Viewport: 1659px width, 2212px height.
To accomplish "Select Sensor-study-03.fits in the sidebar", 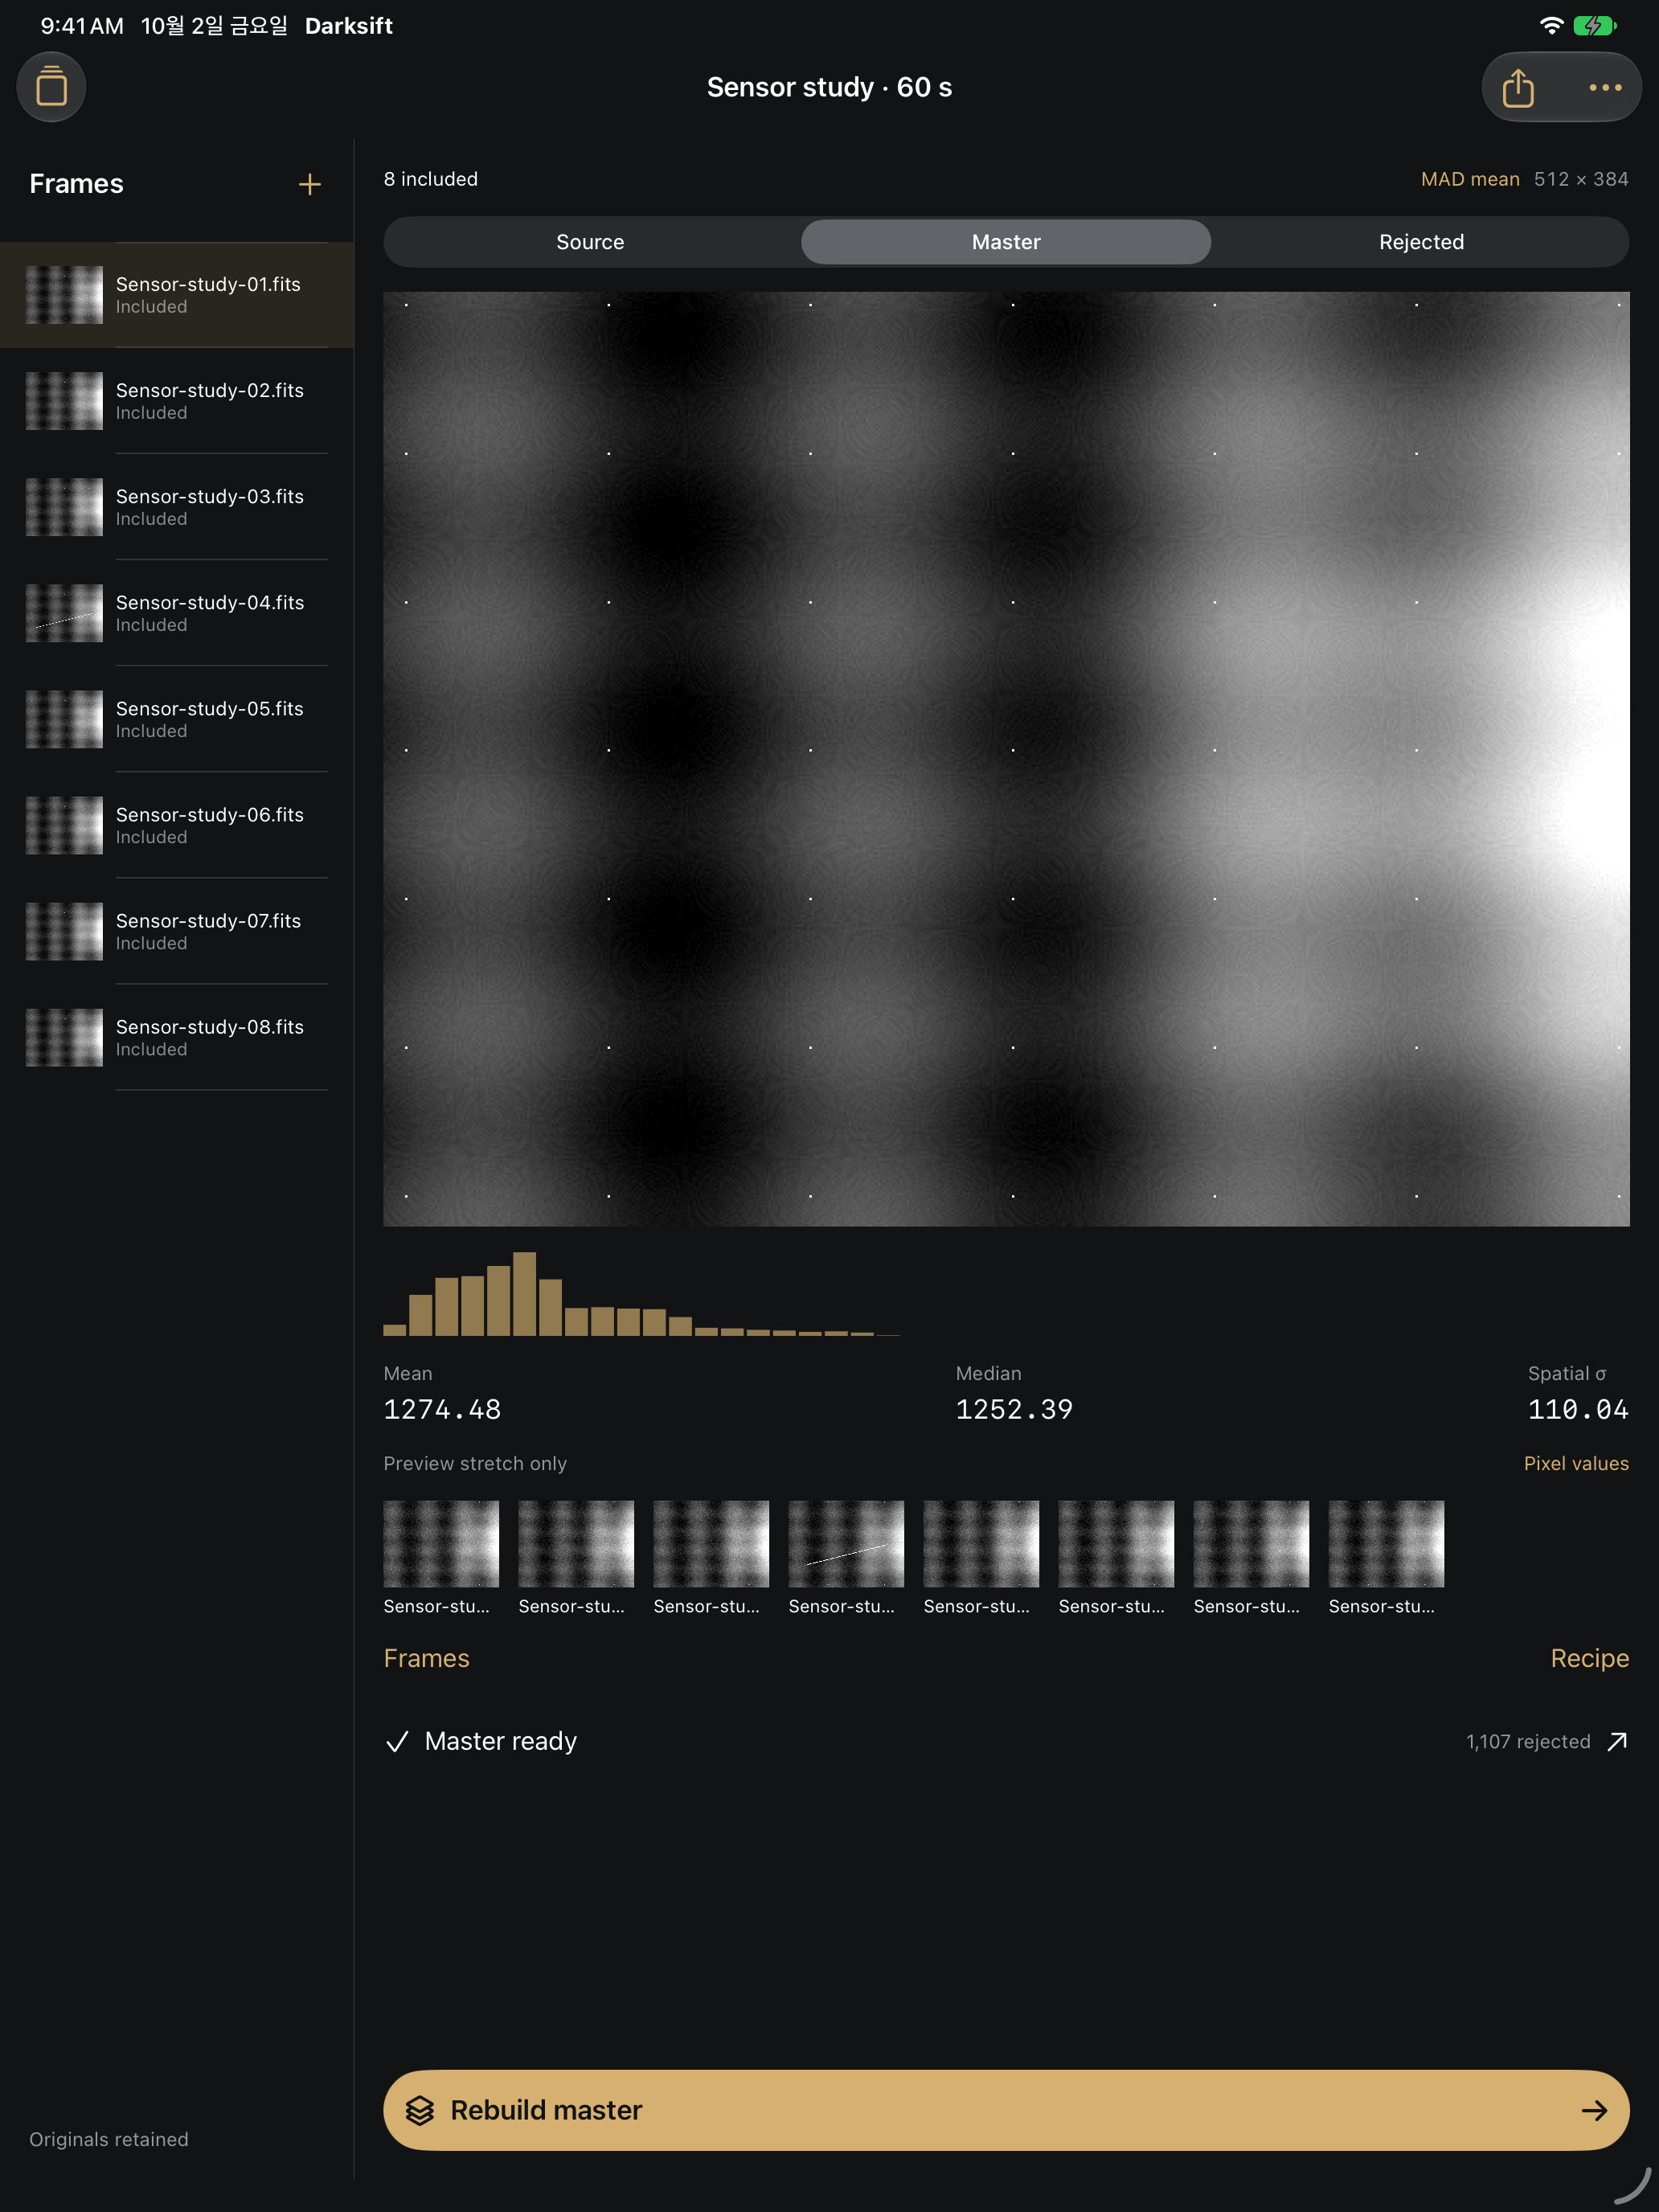I will point(177,507).
